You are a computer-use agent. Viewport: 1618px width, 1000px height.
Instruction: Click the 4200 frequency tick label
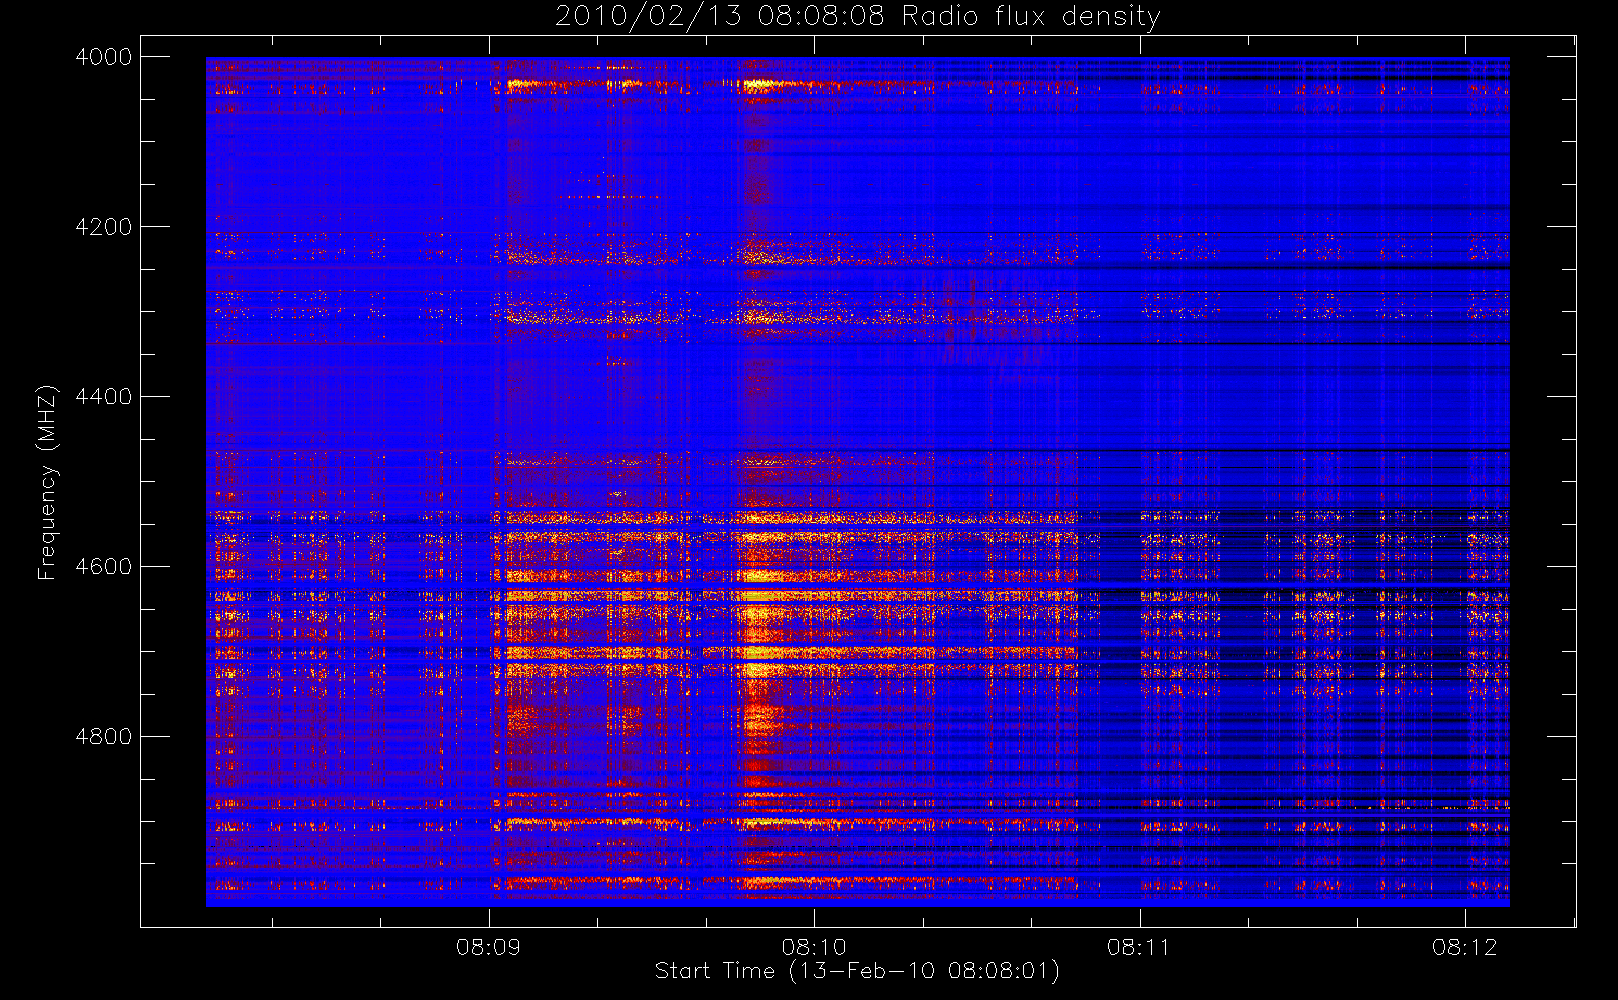[104, 227]
